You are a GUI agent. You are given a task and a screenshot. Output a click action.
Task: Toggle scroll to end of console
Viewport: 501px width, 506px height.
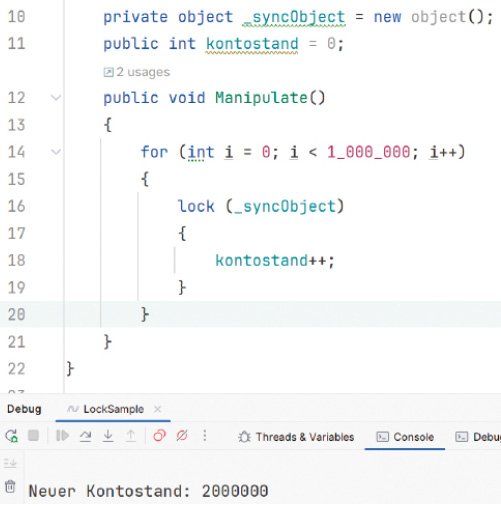10,463
